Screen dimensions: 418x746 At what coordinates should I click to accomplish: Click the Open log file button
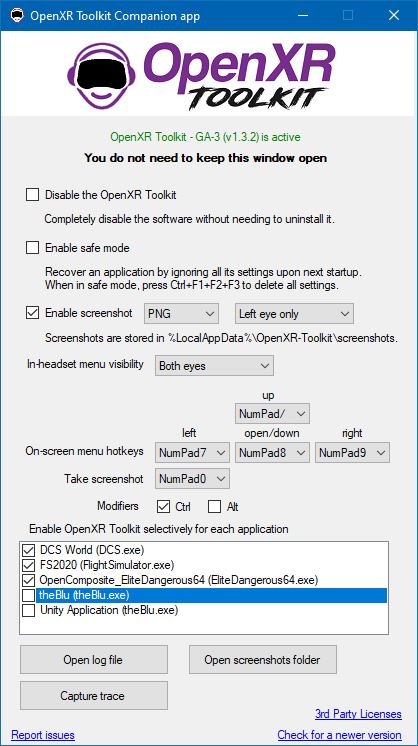coord(94,660)
